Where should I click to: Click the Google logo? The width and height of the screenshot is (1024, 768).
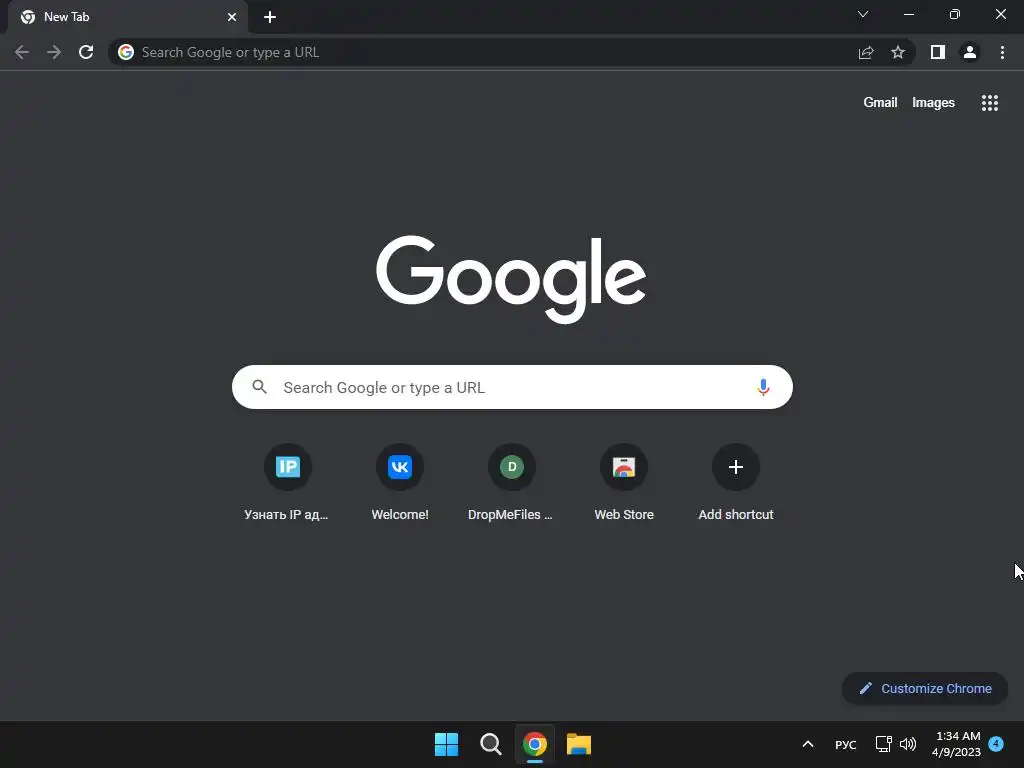[511, 279]
